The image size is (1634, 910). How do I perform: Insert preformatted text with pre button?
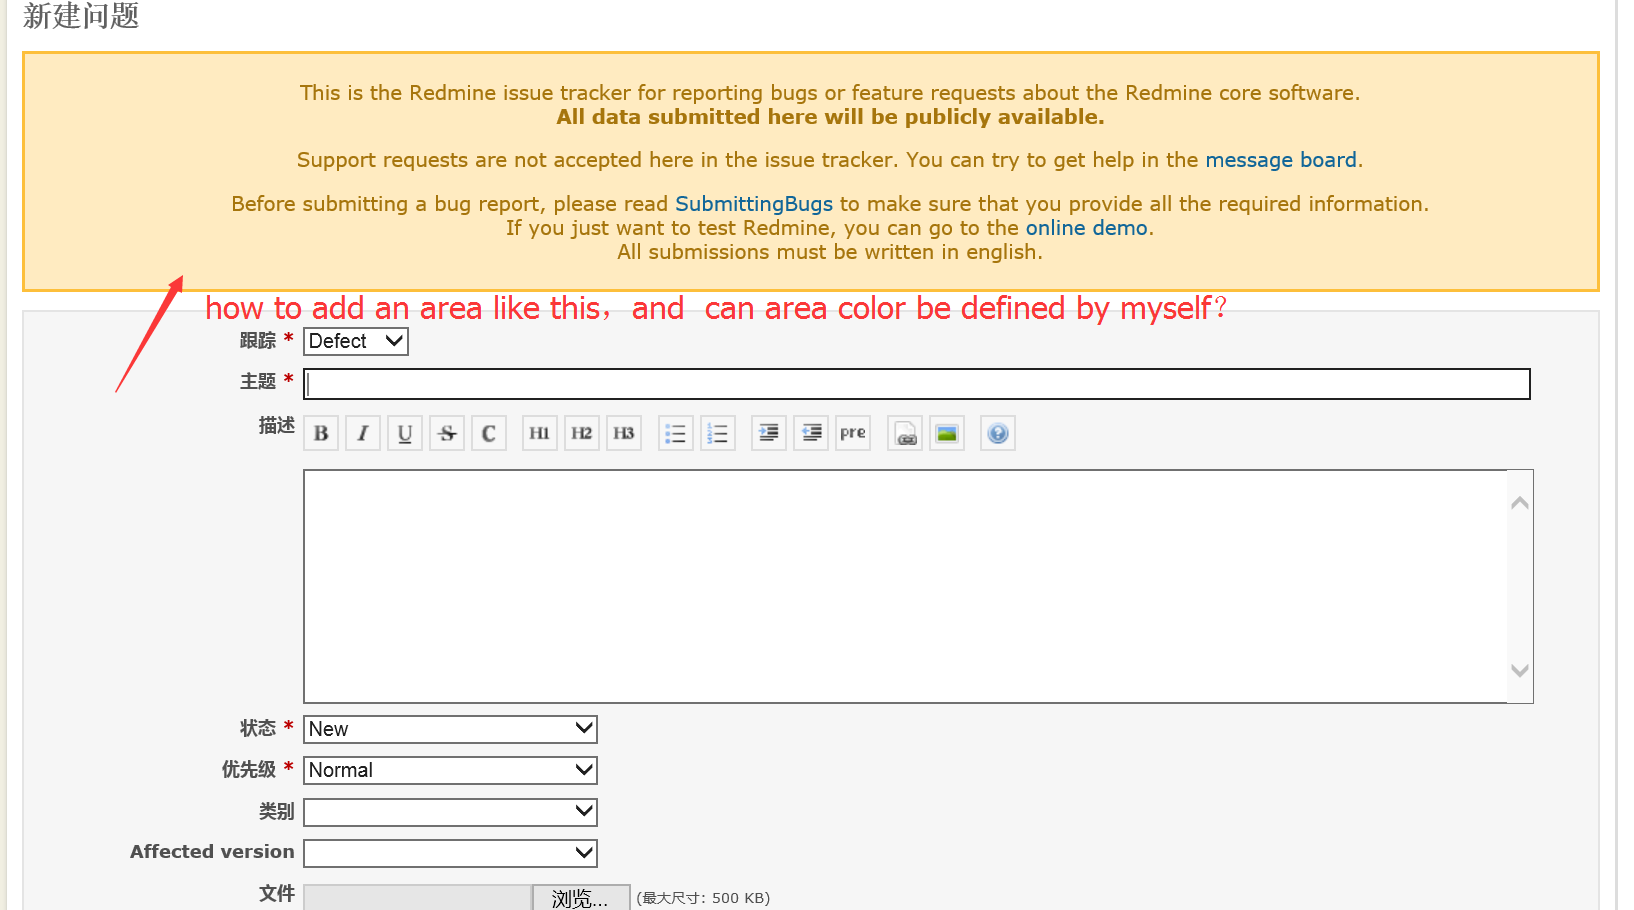[x=853, y=433]
